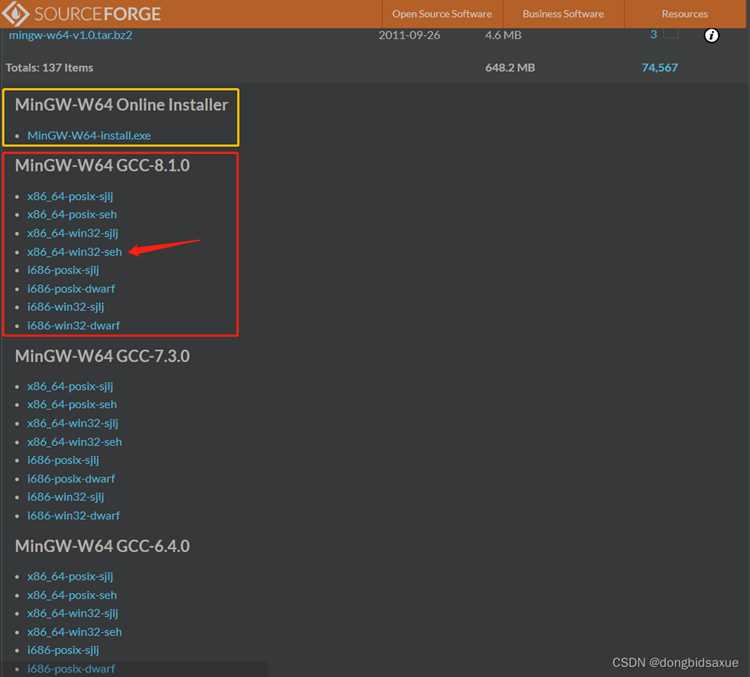This screenshot has width=750, height=677.
Task: Click the 'MinGW-W64 GCC-6.4.0' heading
Action: point(102,546)
